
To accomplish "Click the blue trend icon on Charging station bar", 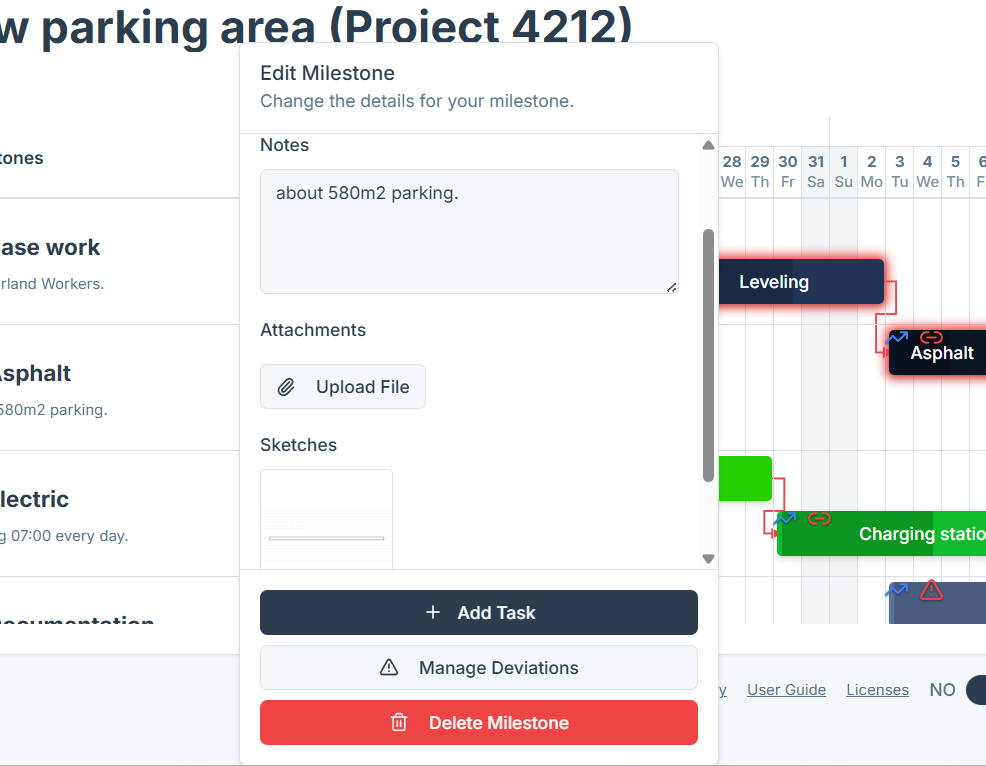I will (785, 520).
